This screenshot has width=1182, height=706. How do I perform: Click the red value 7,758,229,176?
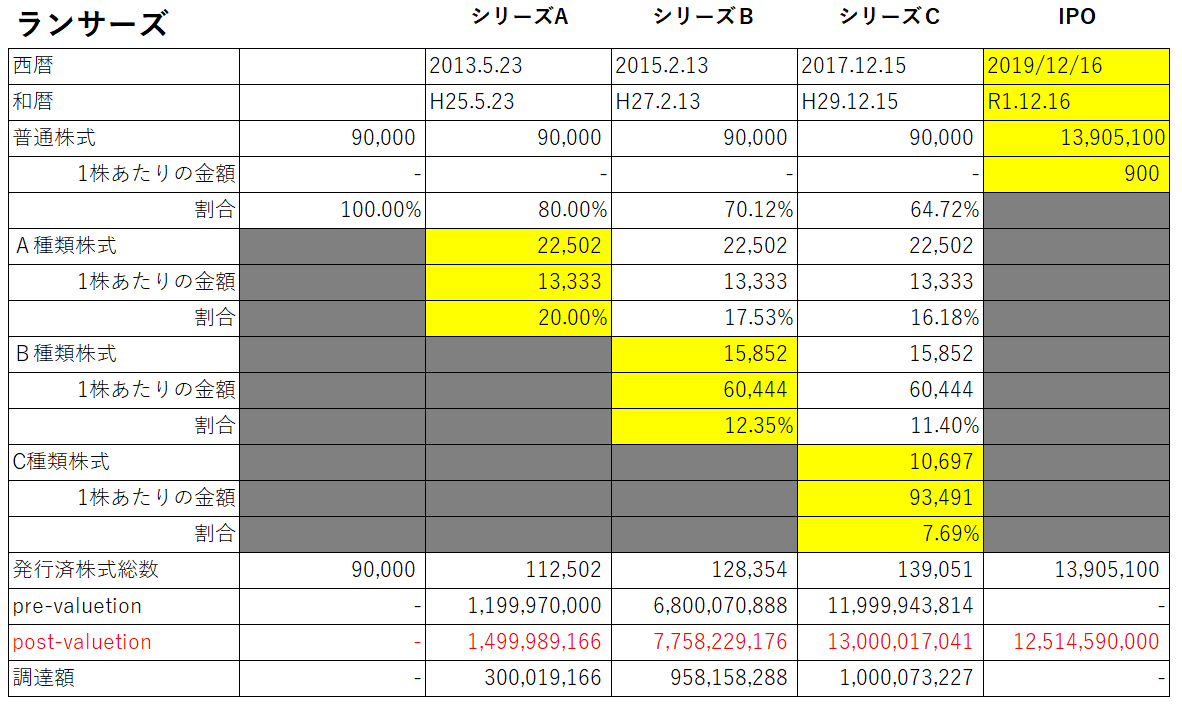704,643
